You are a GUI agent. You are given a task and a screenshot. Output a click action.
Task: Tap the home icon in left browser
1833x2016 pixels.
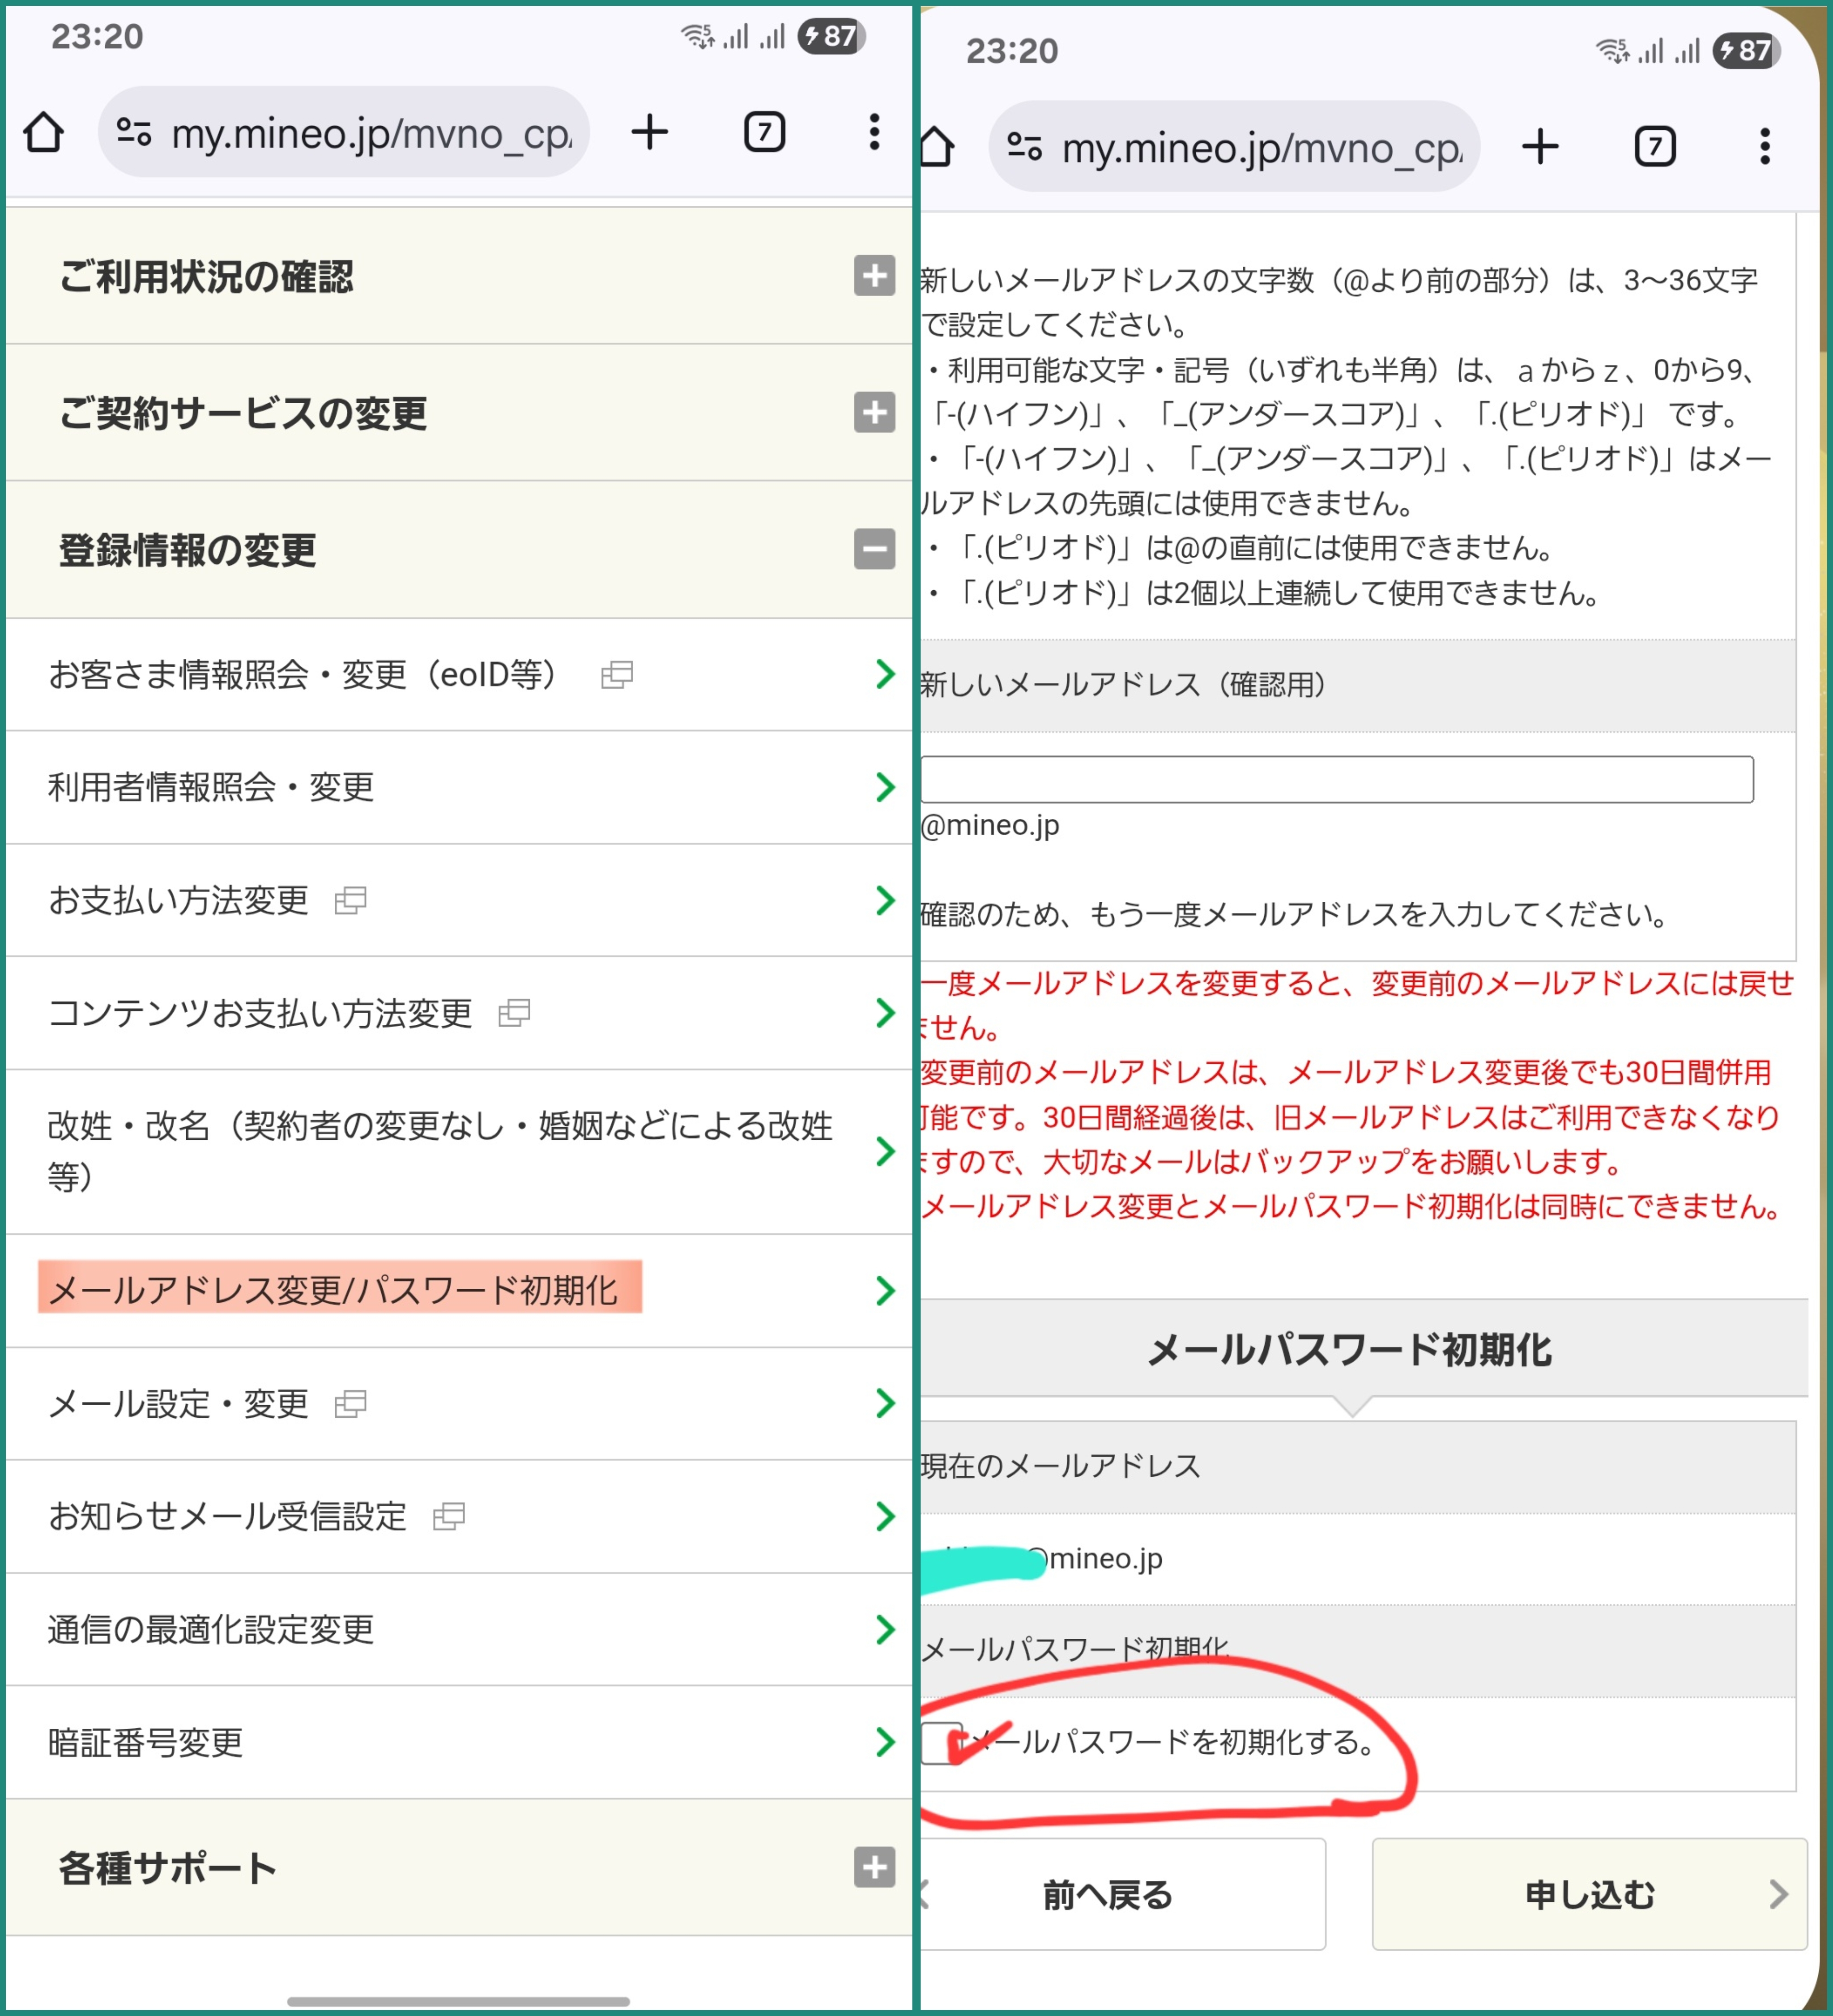coord(43,132)
